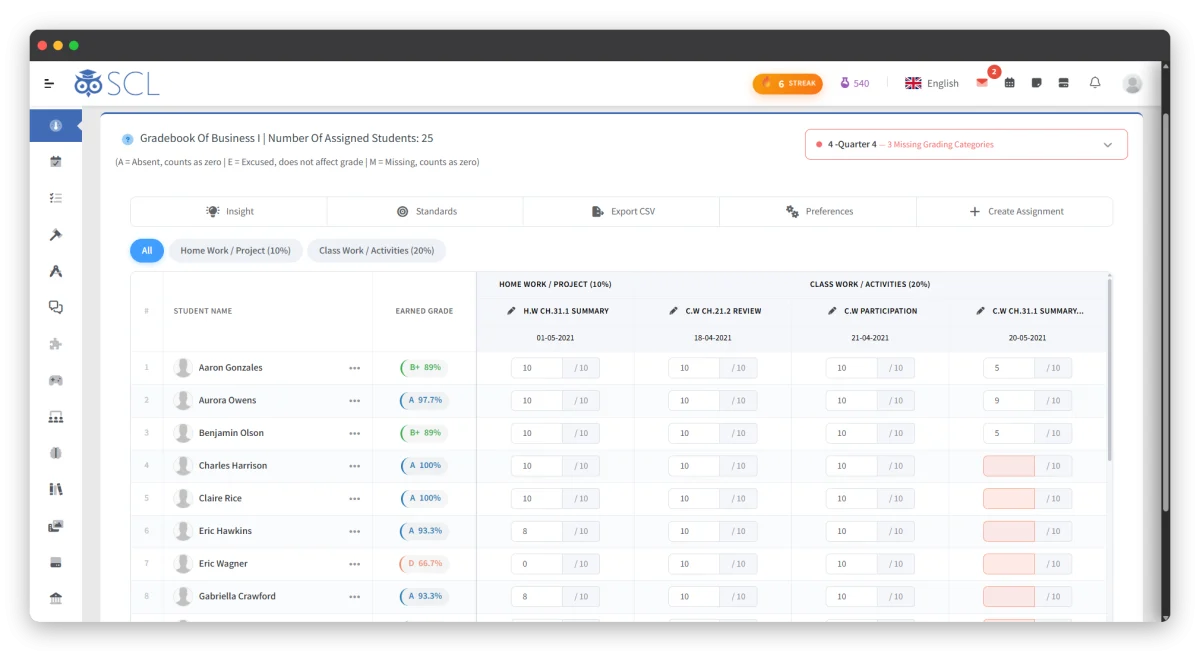The height and width of the screenshot is (651, 1200).
Task: Open the options menu for Aurora Owens
Action: (x=355, y=401)
